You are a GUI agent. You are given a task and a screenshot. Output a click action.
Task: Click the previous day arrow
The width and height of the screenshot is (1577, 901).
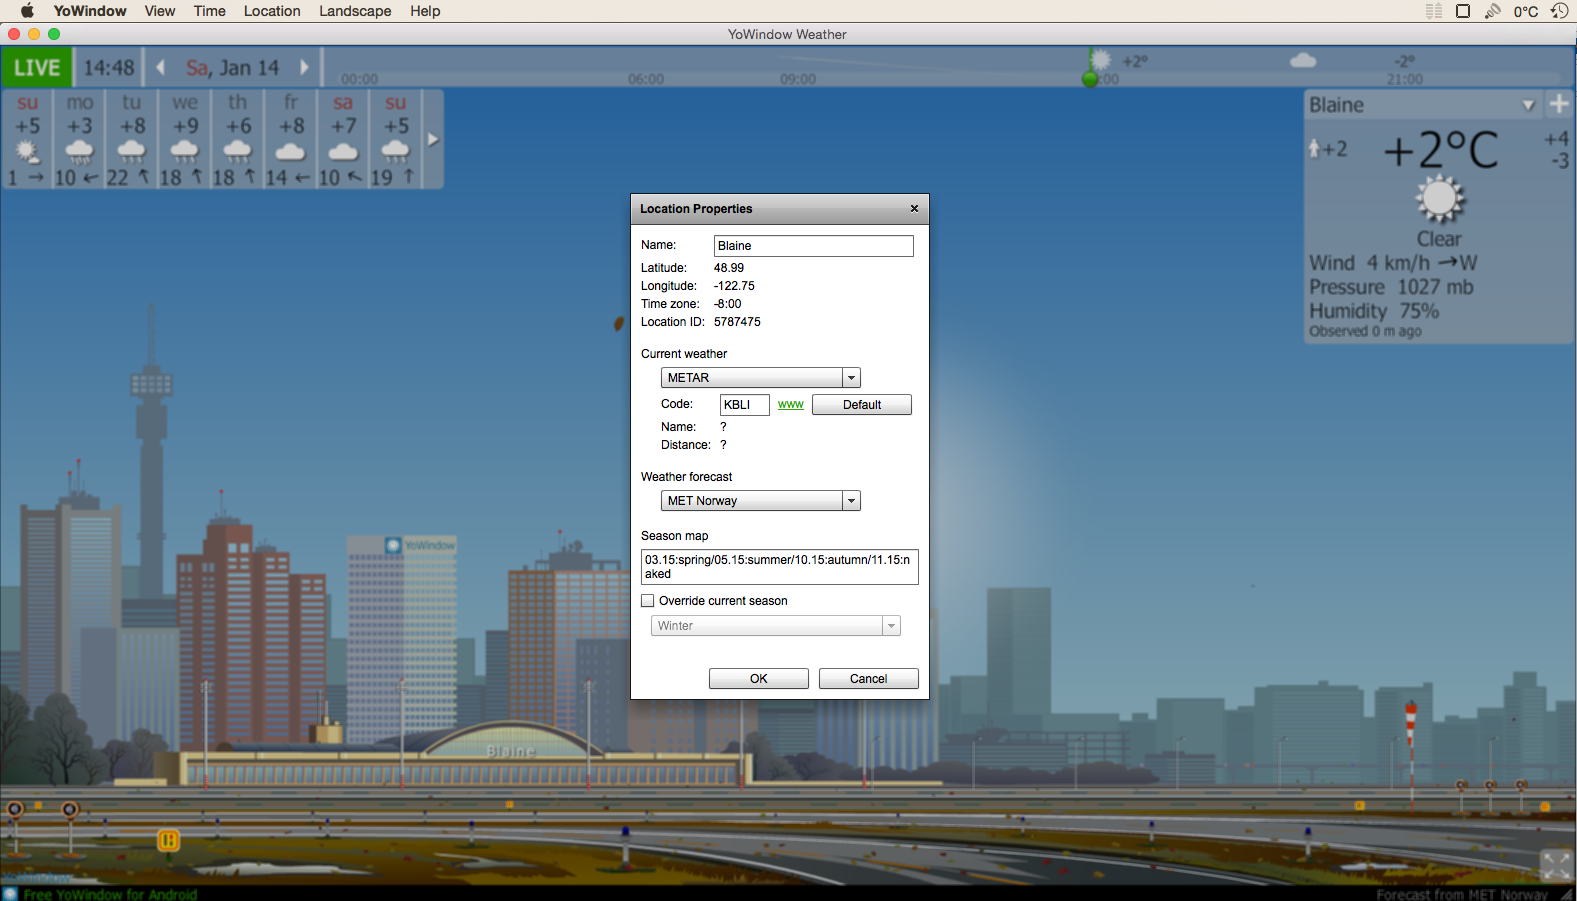tap(160, 68)
